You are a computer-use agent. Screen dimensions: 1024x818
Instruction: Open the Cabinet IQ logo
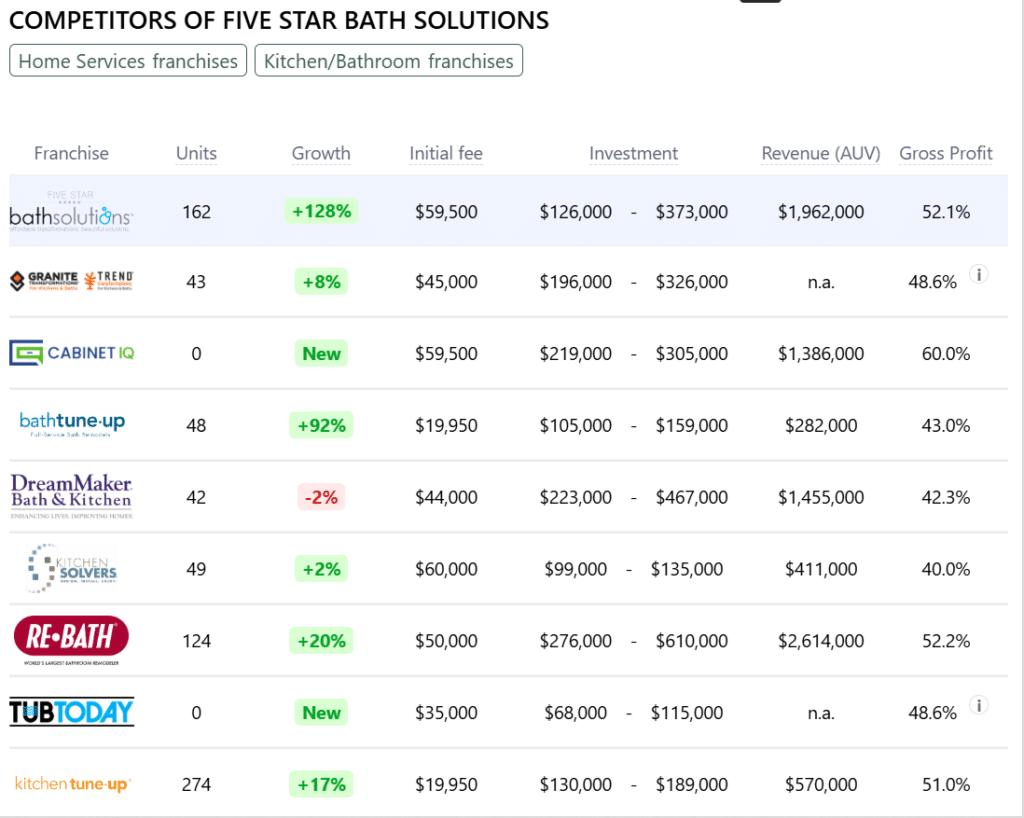tap(71, 353)
